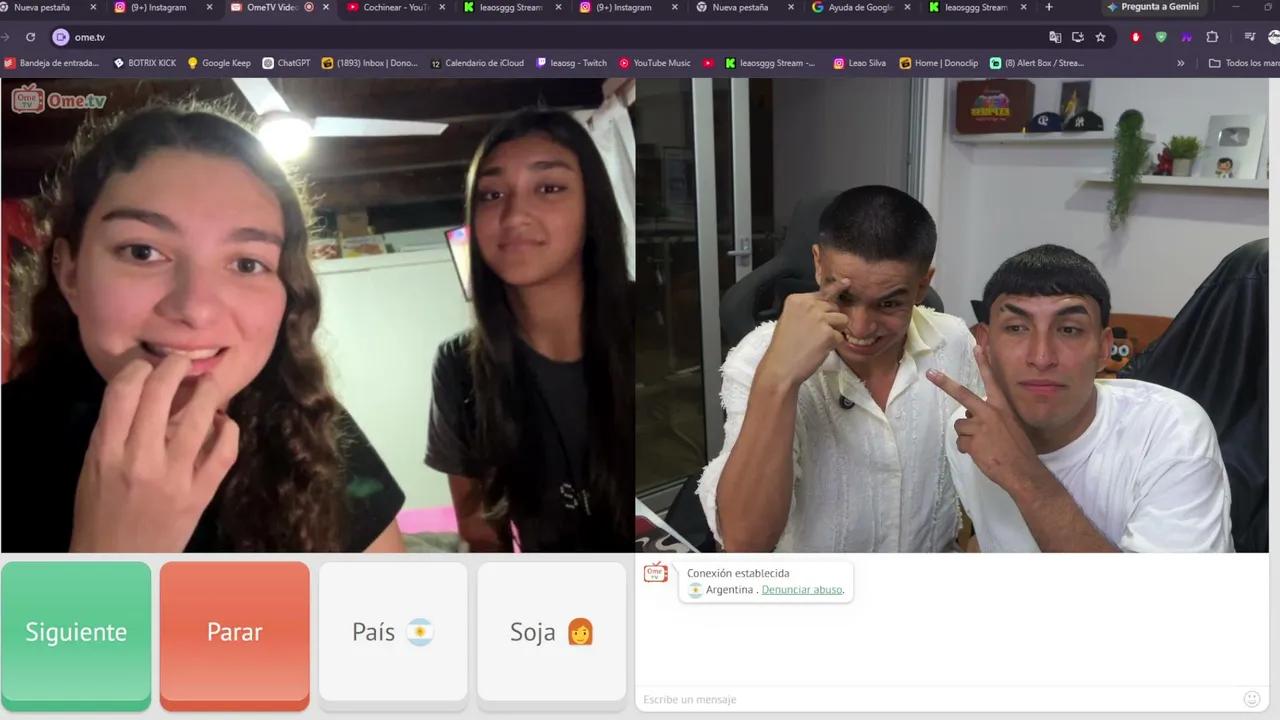The height and width of the screenshot is (720, 1280).
Task: Open the emoji picker in chat
Action: tap(1252, 699)
